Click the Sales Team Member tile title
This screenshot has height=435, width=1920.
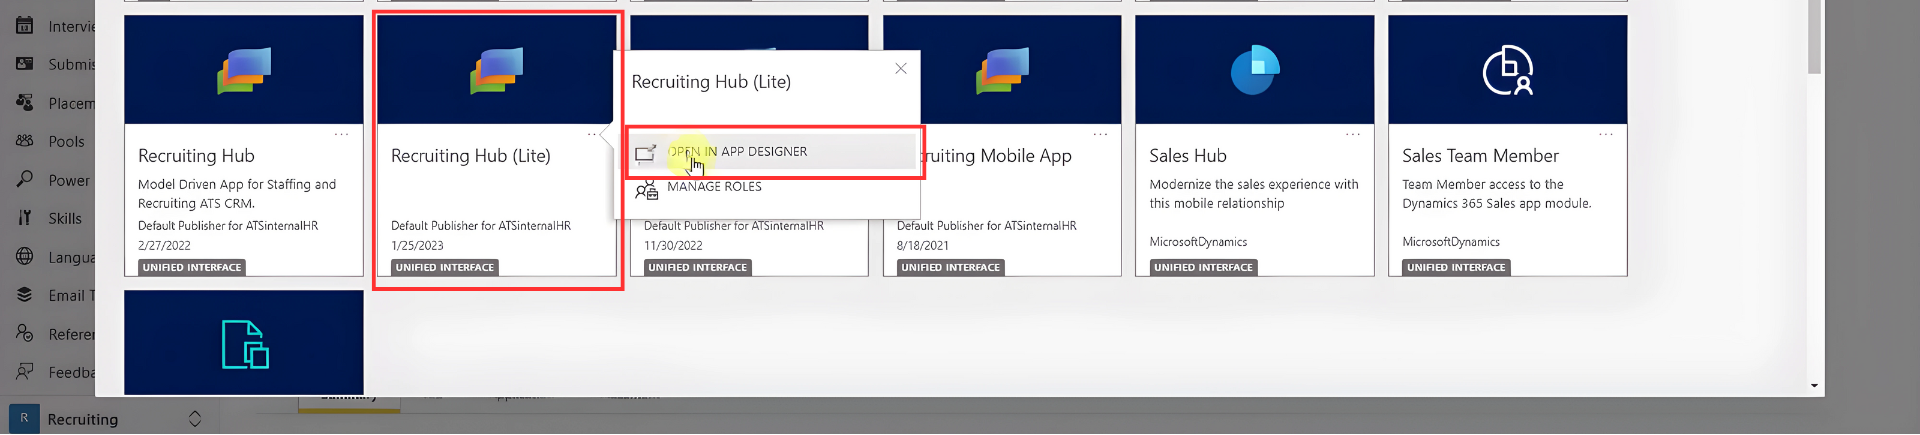[x=1480, y=156]
